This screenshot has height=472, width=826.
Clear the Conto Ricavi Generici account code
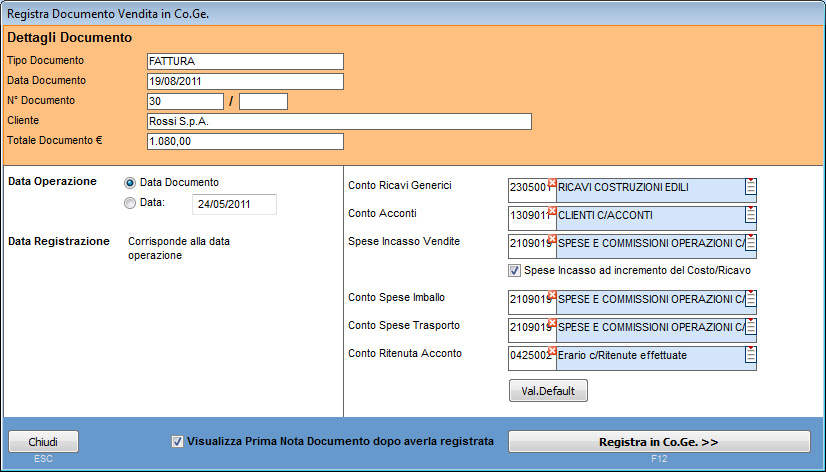pyautogui.click(x=551, y=182)
